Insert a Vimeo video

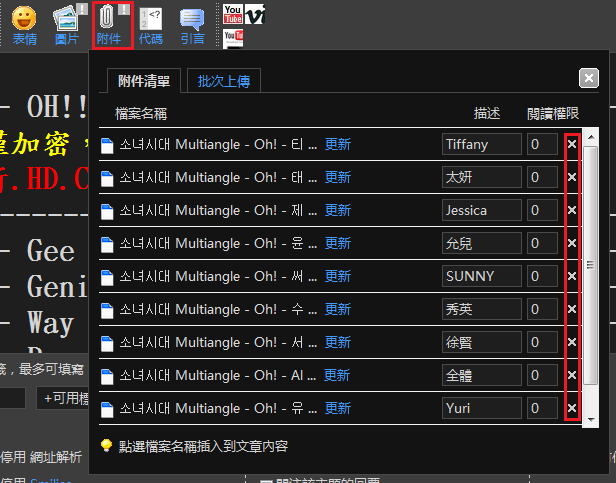(255, 14)
